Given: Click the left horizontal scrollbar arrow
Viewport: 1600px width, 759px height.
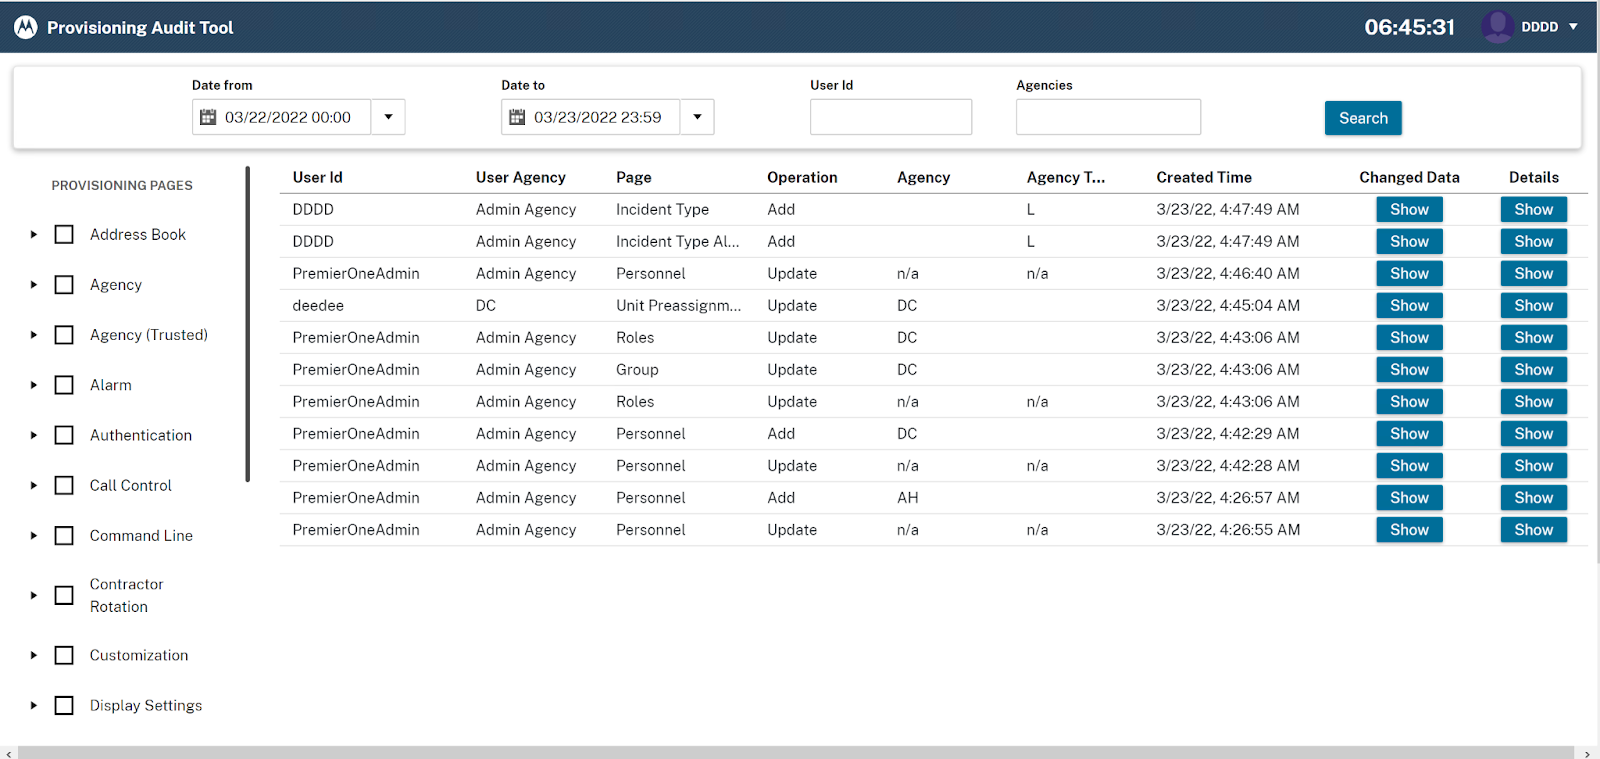Looking at the screenshot, I should [8, 753].
